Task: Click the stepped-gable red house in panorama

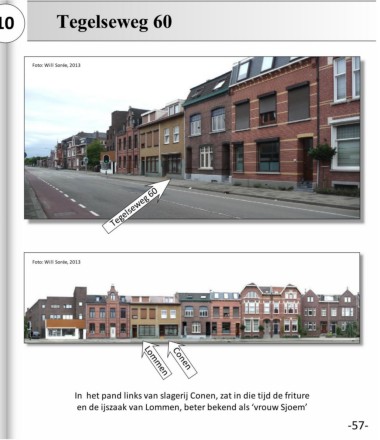Action: (x=108, y=312)
